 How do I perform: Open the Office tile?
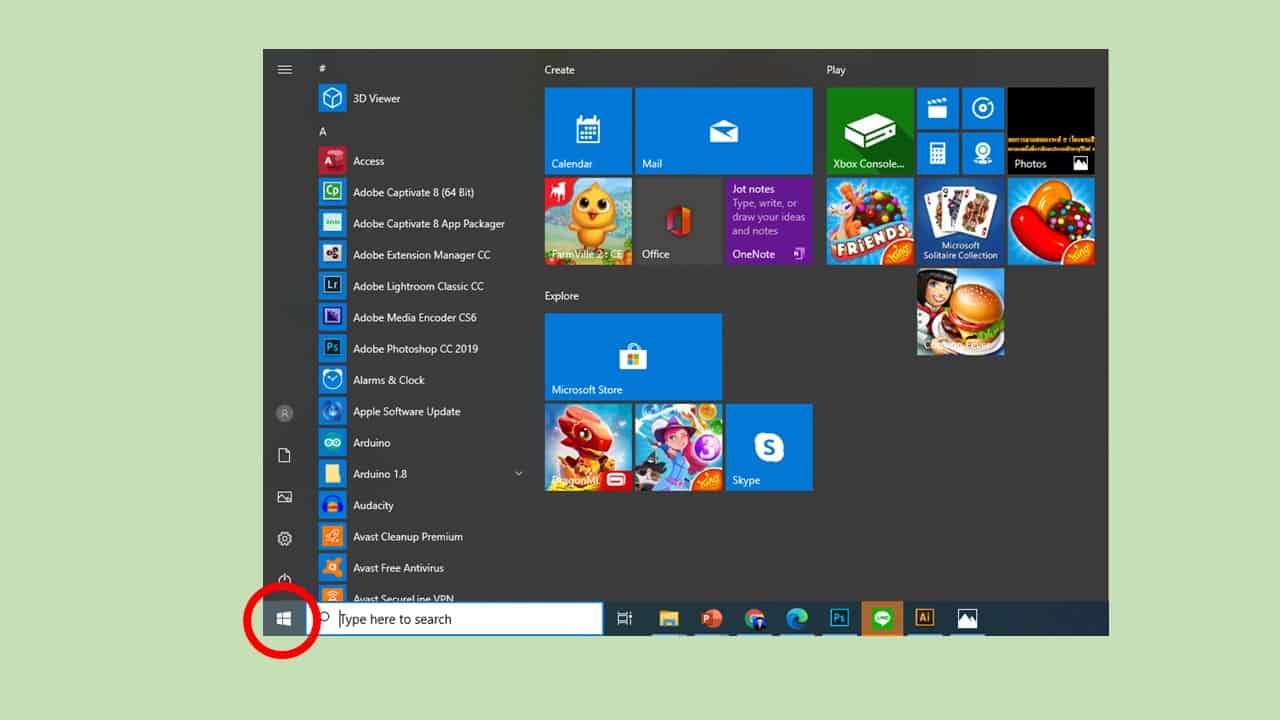click(678, 221)
